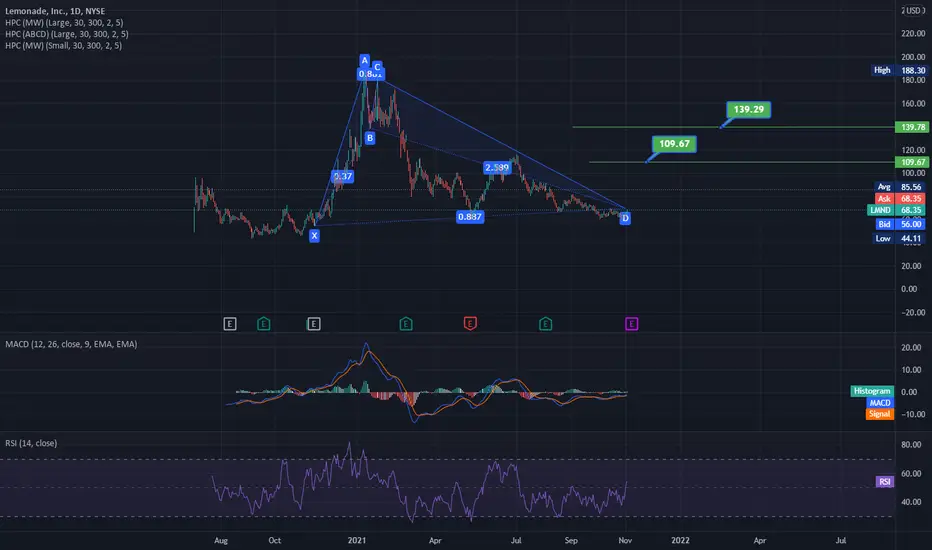This screenshot has height=550, width=932.
Task: Select pattern point label D
Action: coord(625,218)
